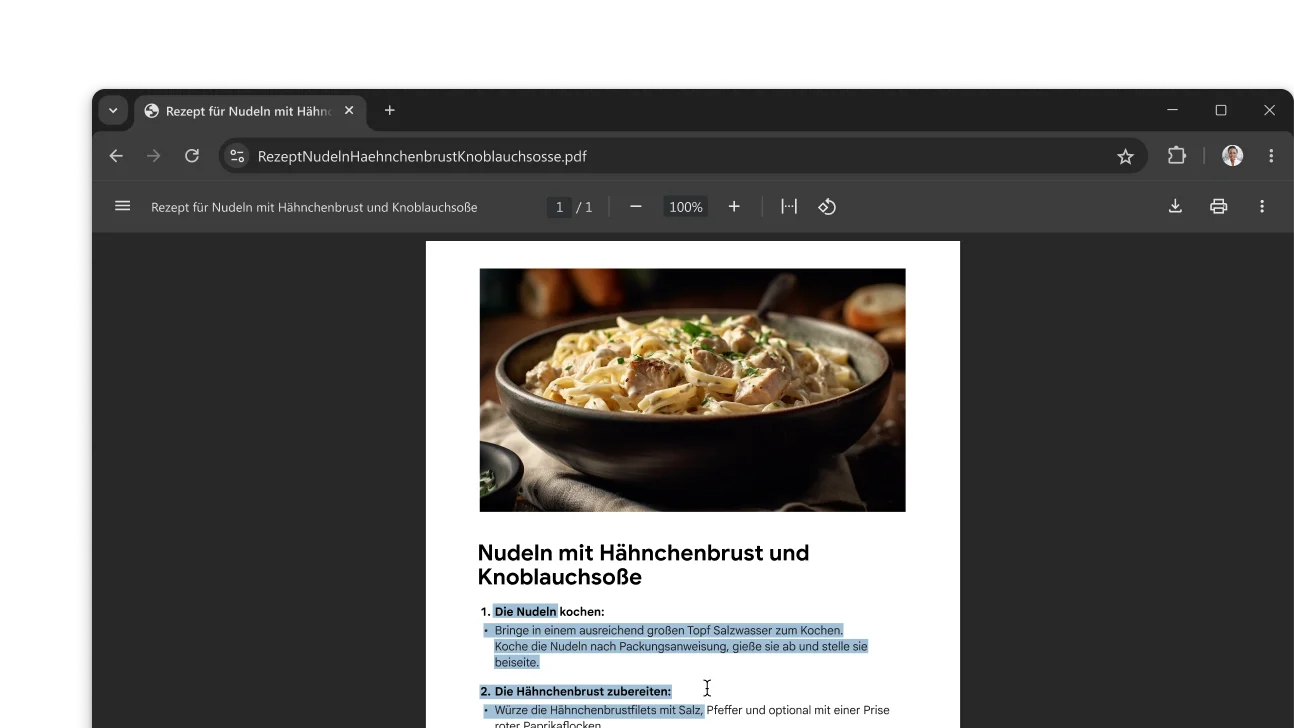Click the page number input field
Image resolution: width=1294 pixels, height=728 pixels.
[x=559, y=206]
